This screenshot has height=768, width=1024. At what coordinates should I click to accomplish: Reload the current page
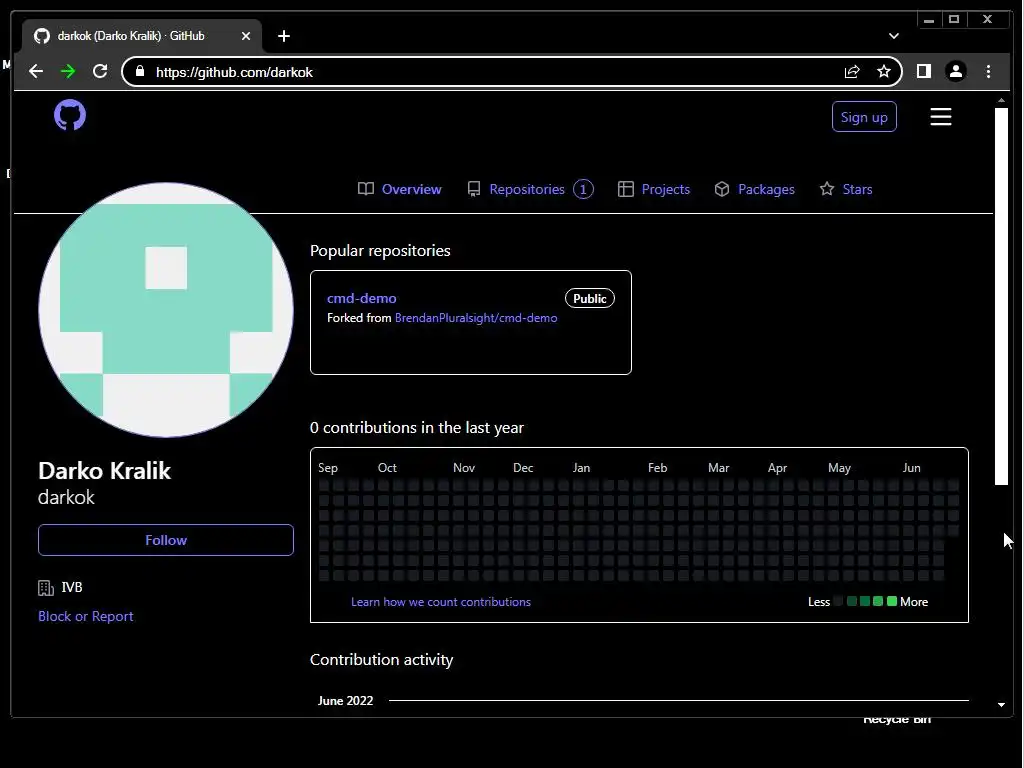(100, 71)
